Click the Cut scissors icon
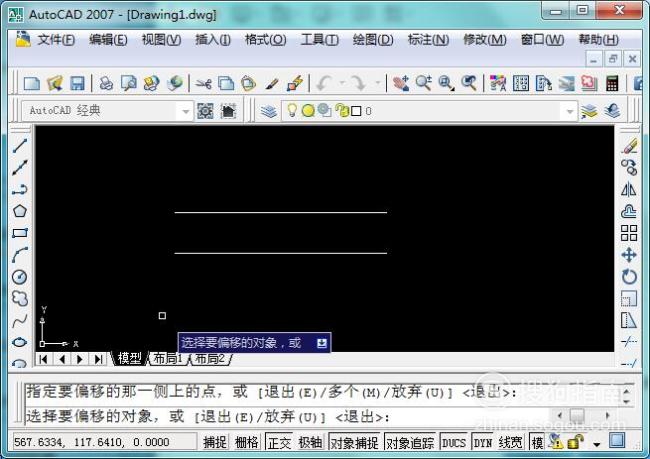Viewport: 650px width, 459px height. 203,84
